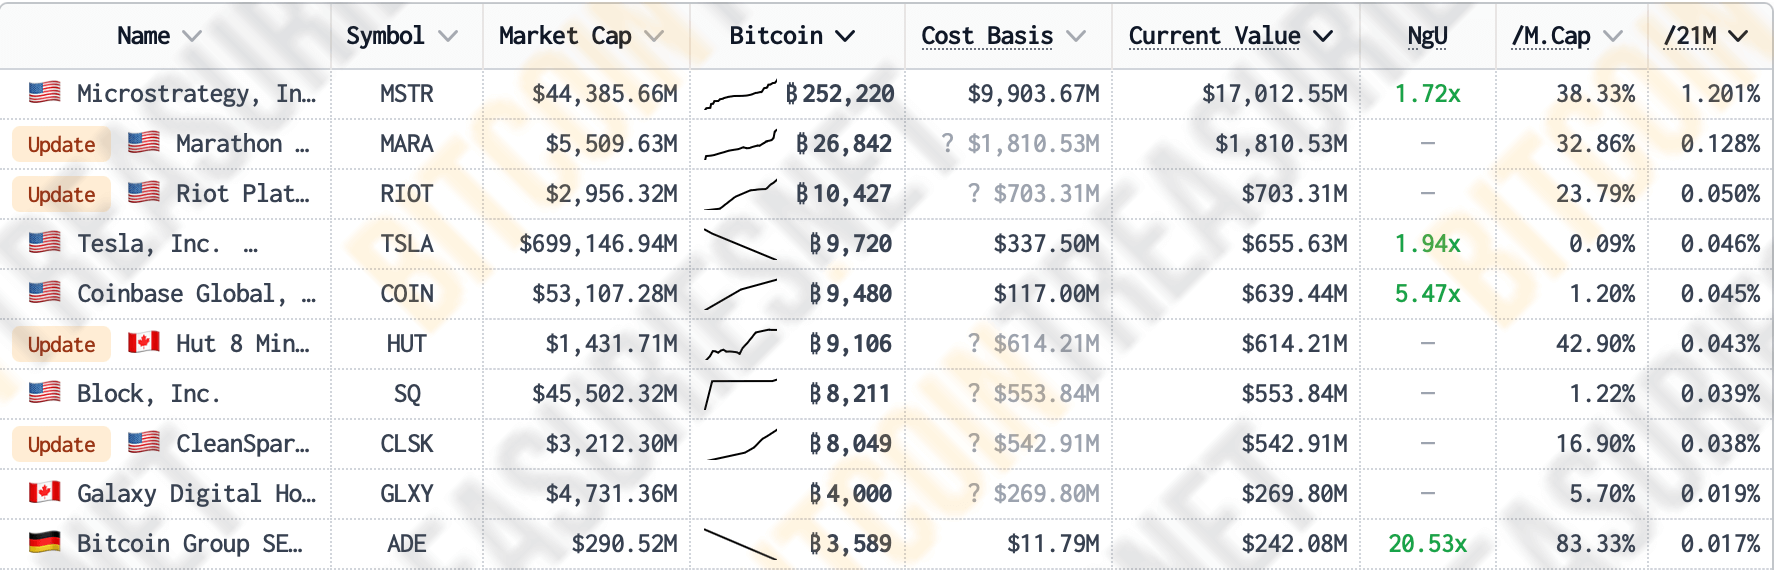Click the German flag beside Bitcoin Group SE
The height and width of the screenshot is (570, 1778).
point(44,542)
